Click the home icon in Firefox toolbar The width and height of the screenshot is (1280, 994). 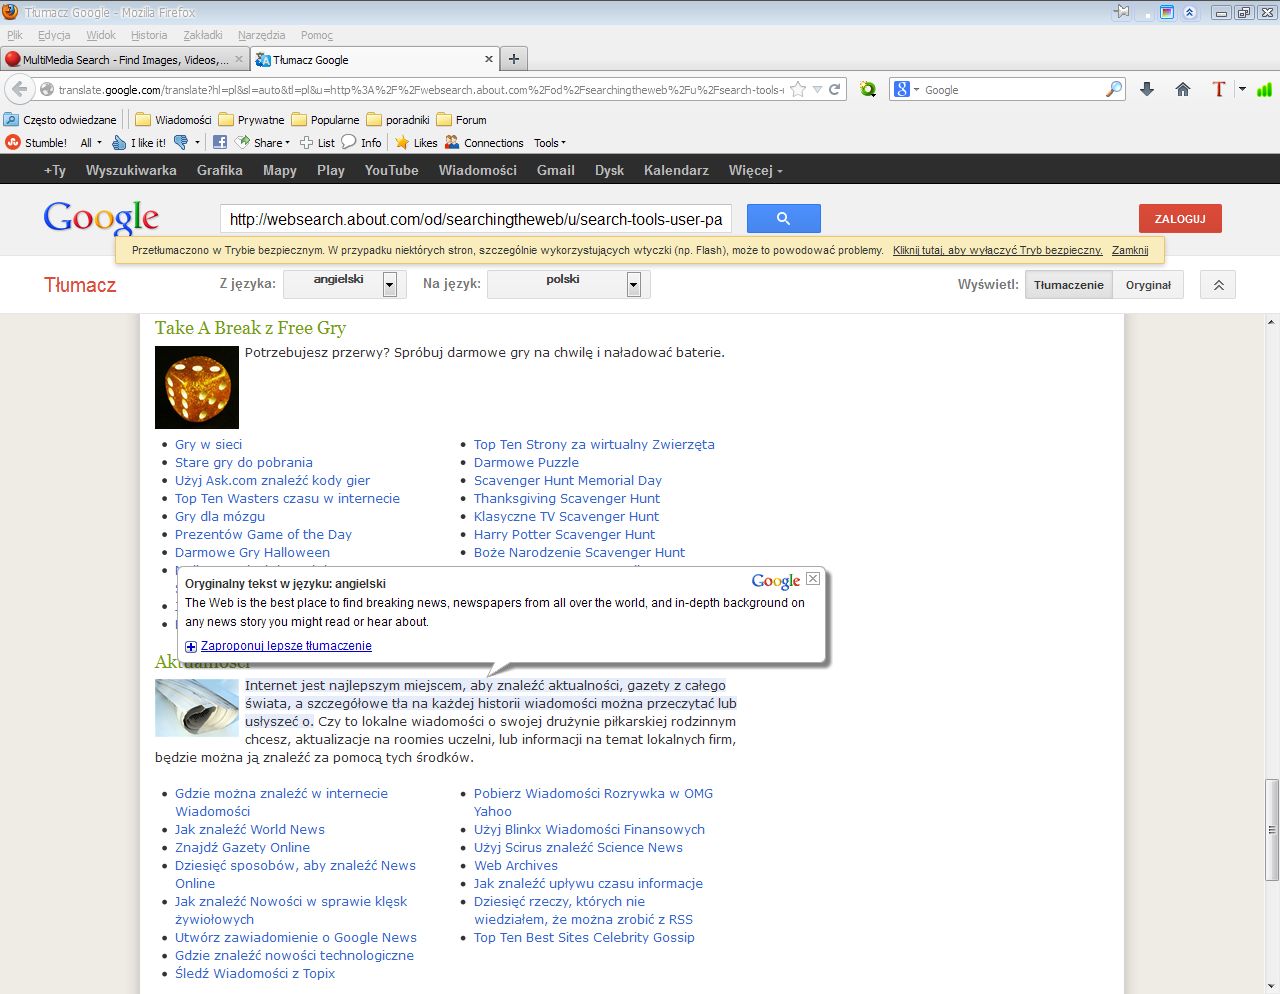click(1183, 89)
